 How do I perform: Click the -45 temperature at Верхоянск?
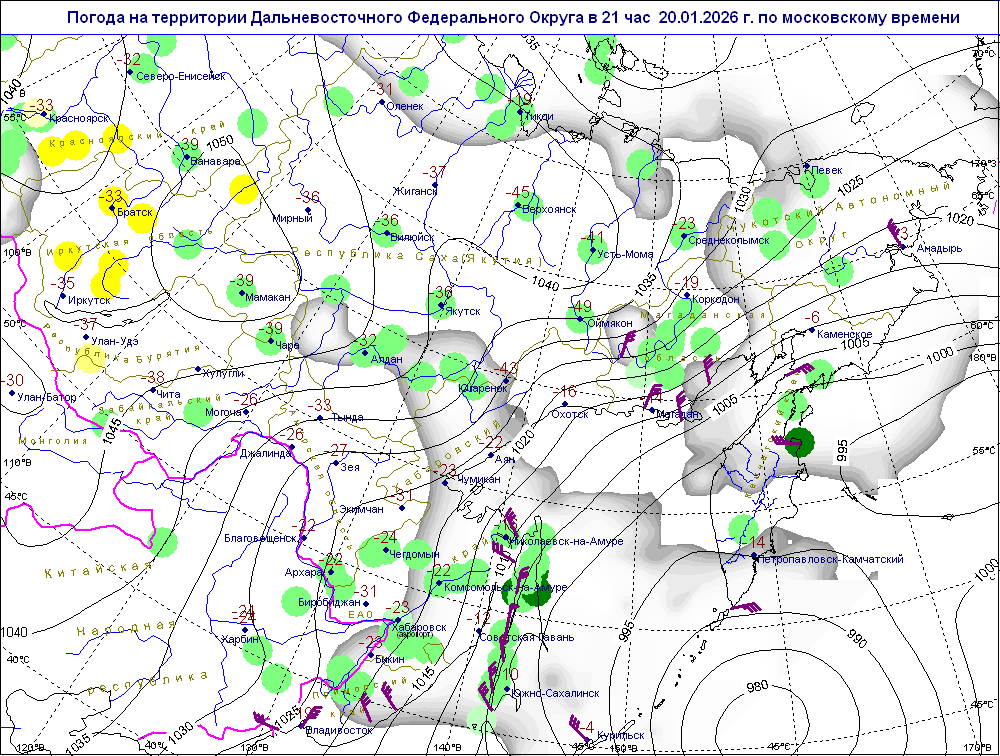click(x=518, y=192)
